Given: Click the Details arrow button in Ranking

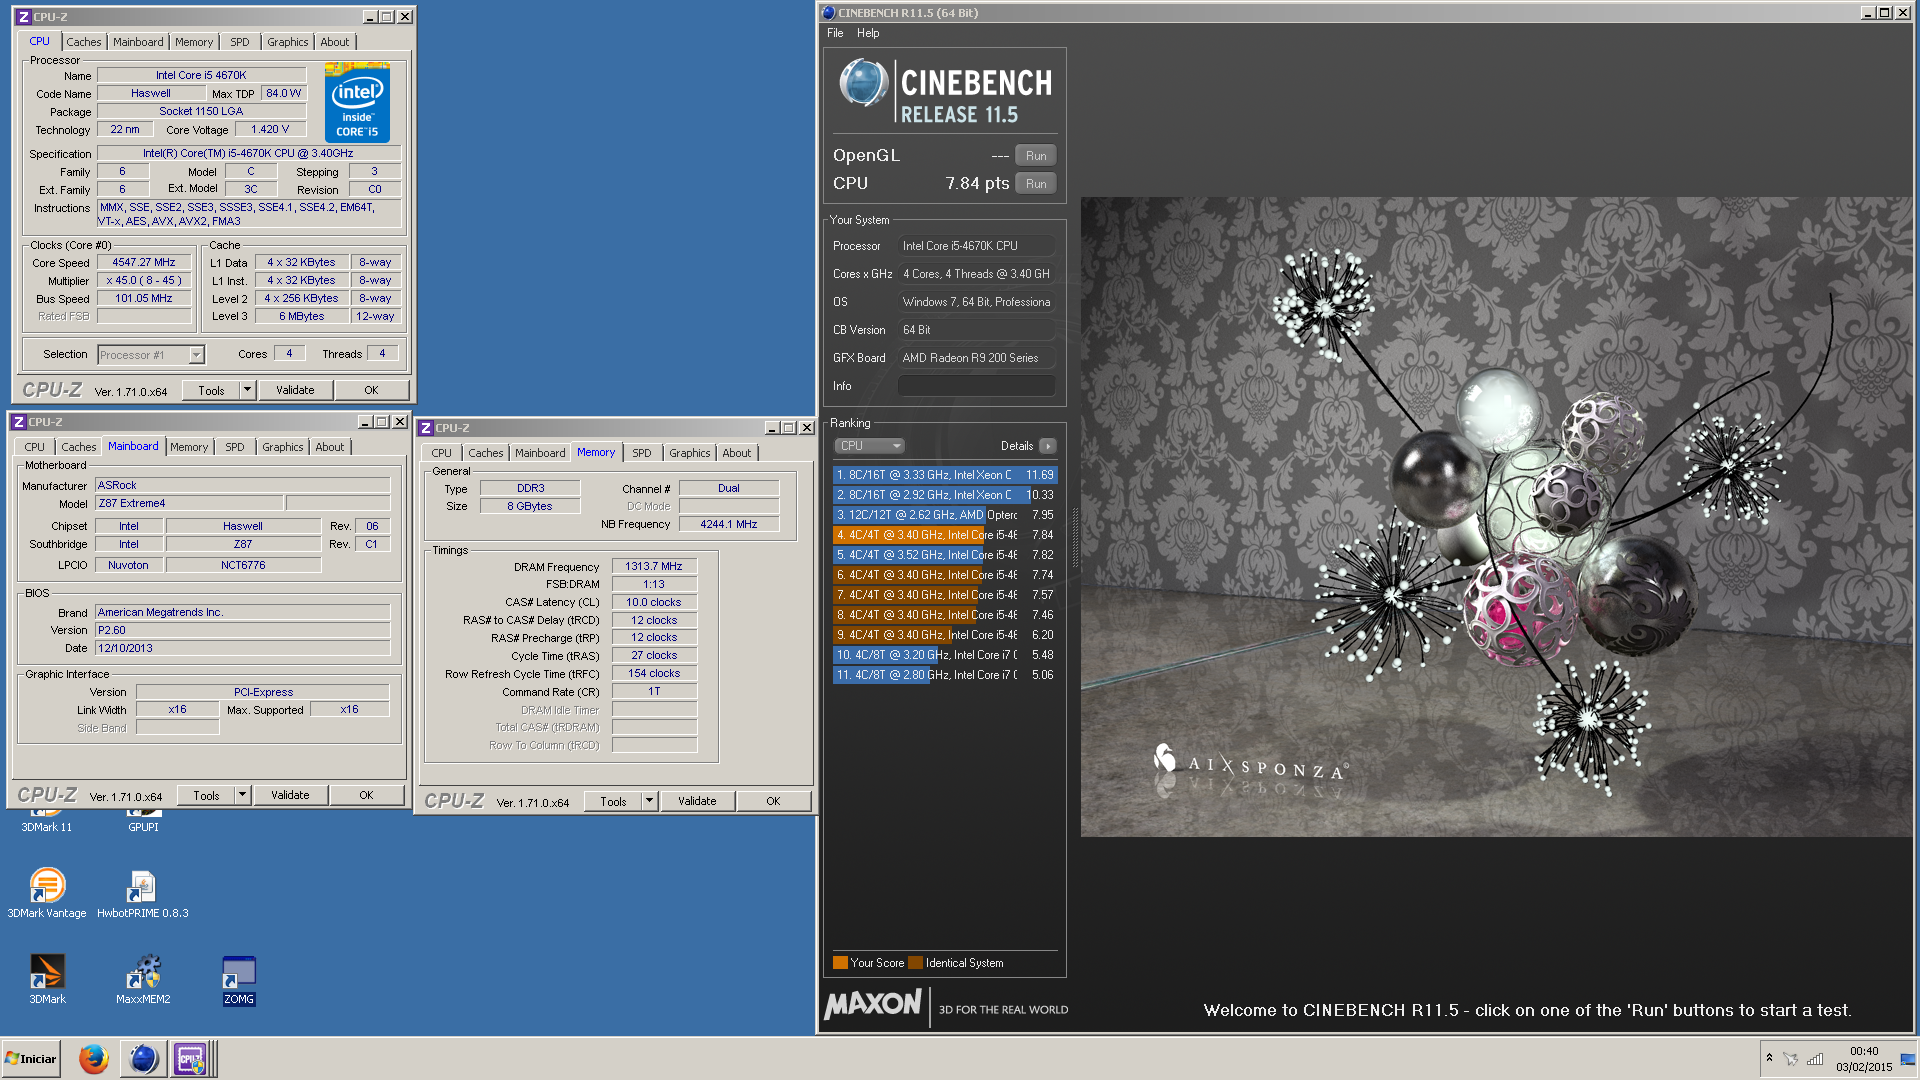Looking at the screenshot, I should [x=1047, y=446].
